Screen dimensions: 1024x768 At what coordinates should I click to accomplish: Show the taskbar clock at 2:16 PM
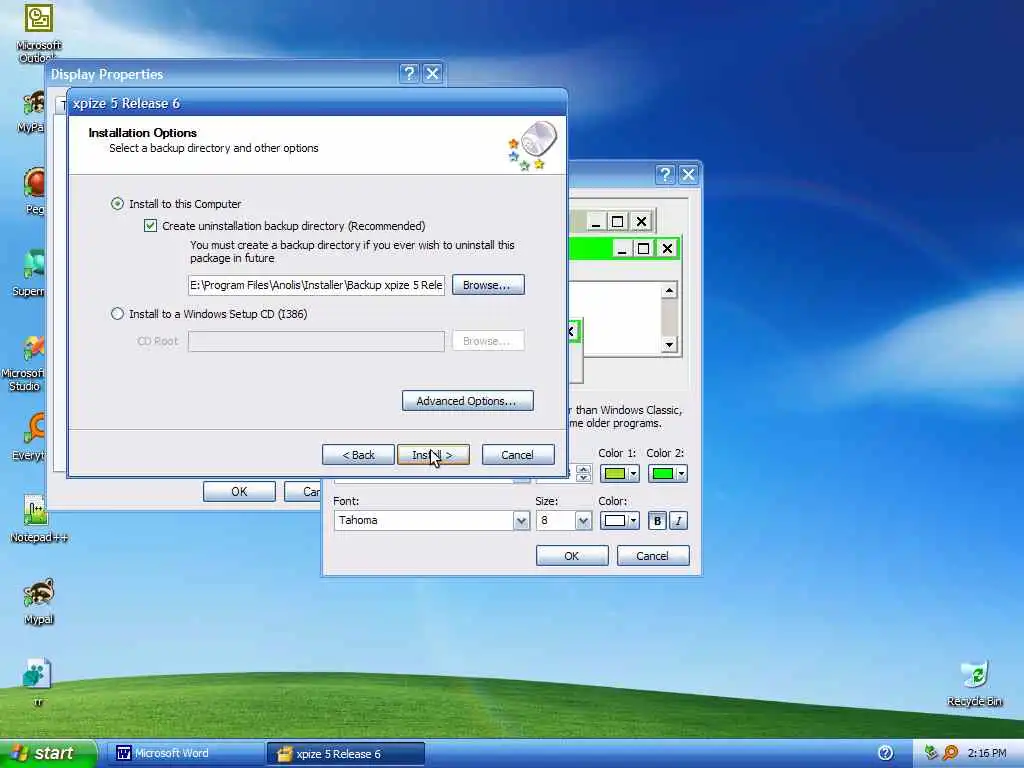pyautogui.click(x=987, y=754)
